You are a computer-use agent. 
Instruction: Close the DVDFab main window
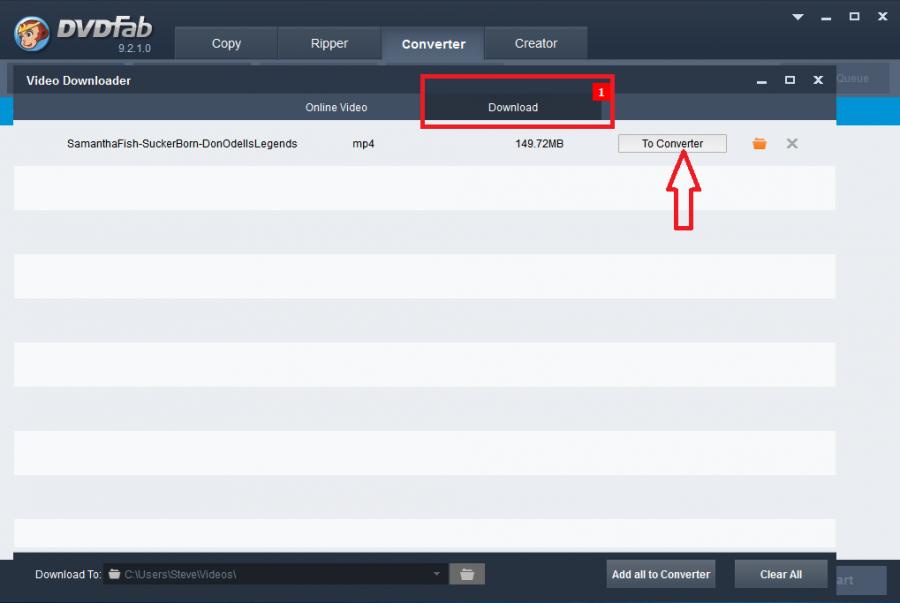click(x=882, y=17)
